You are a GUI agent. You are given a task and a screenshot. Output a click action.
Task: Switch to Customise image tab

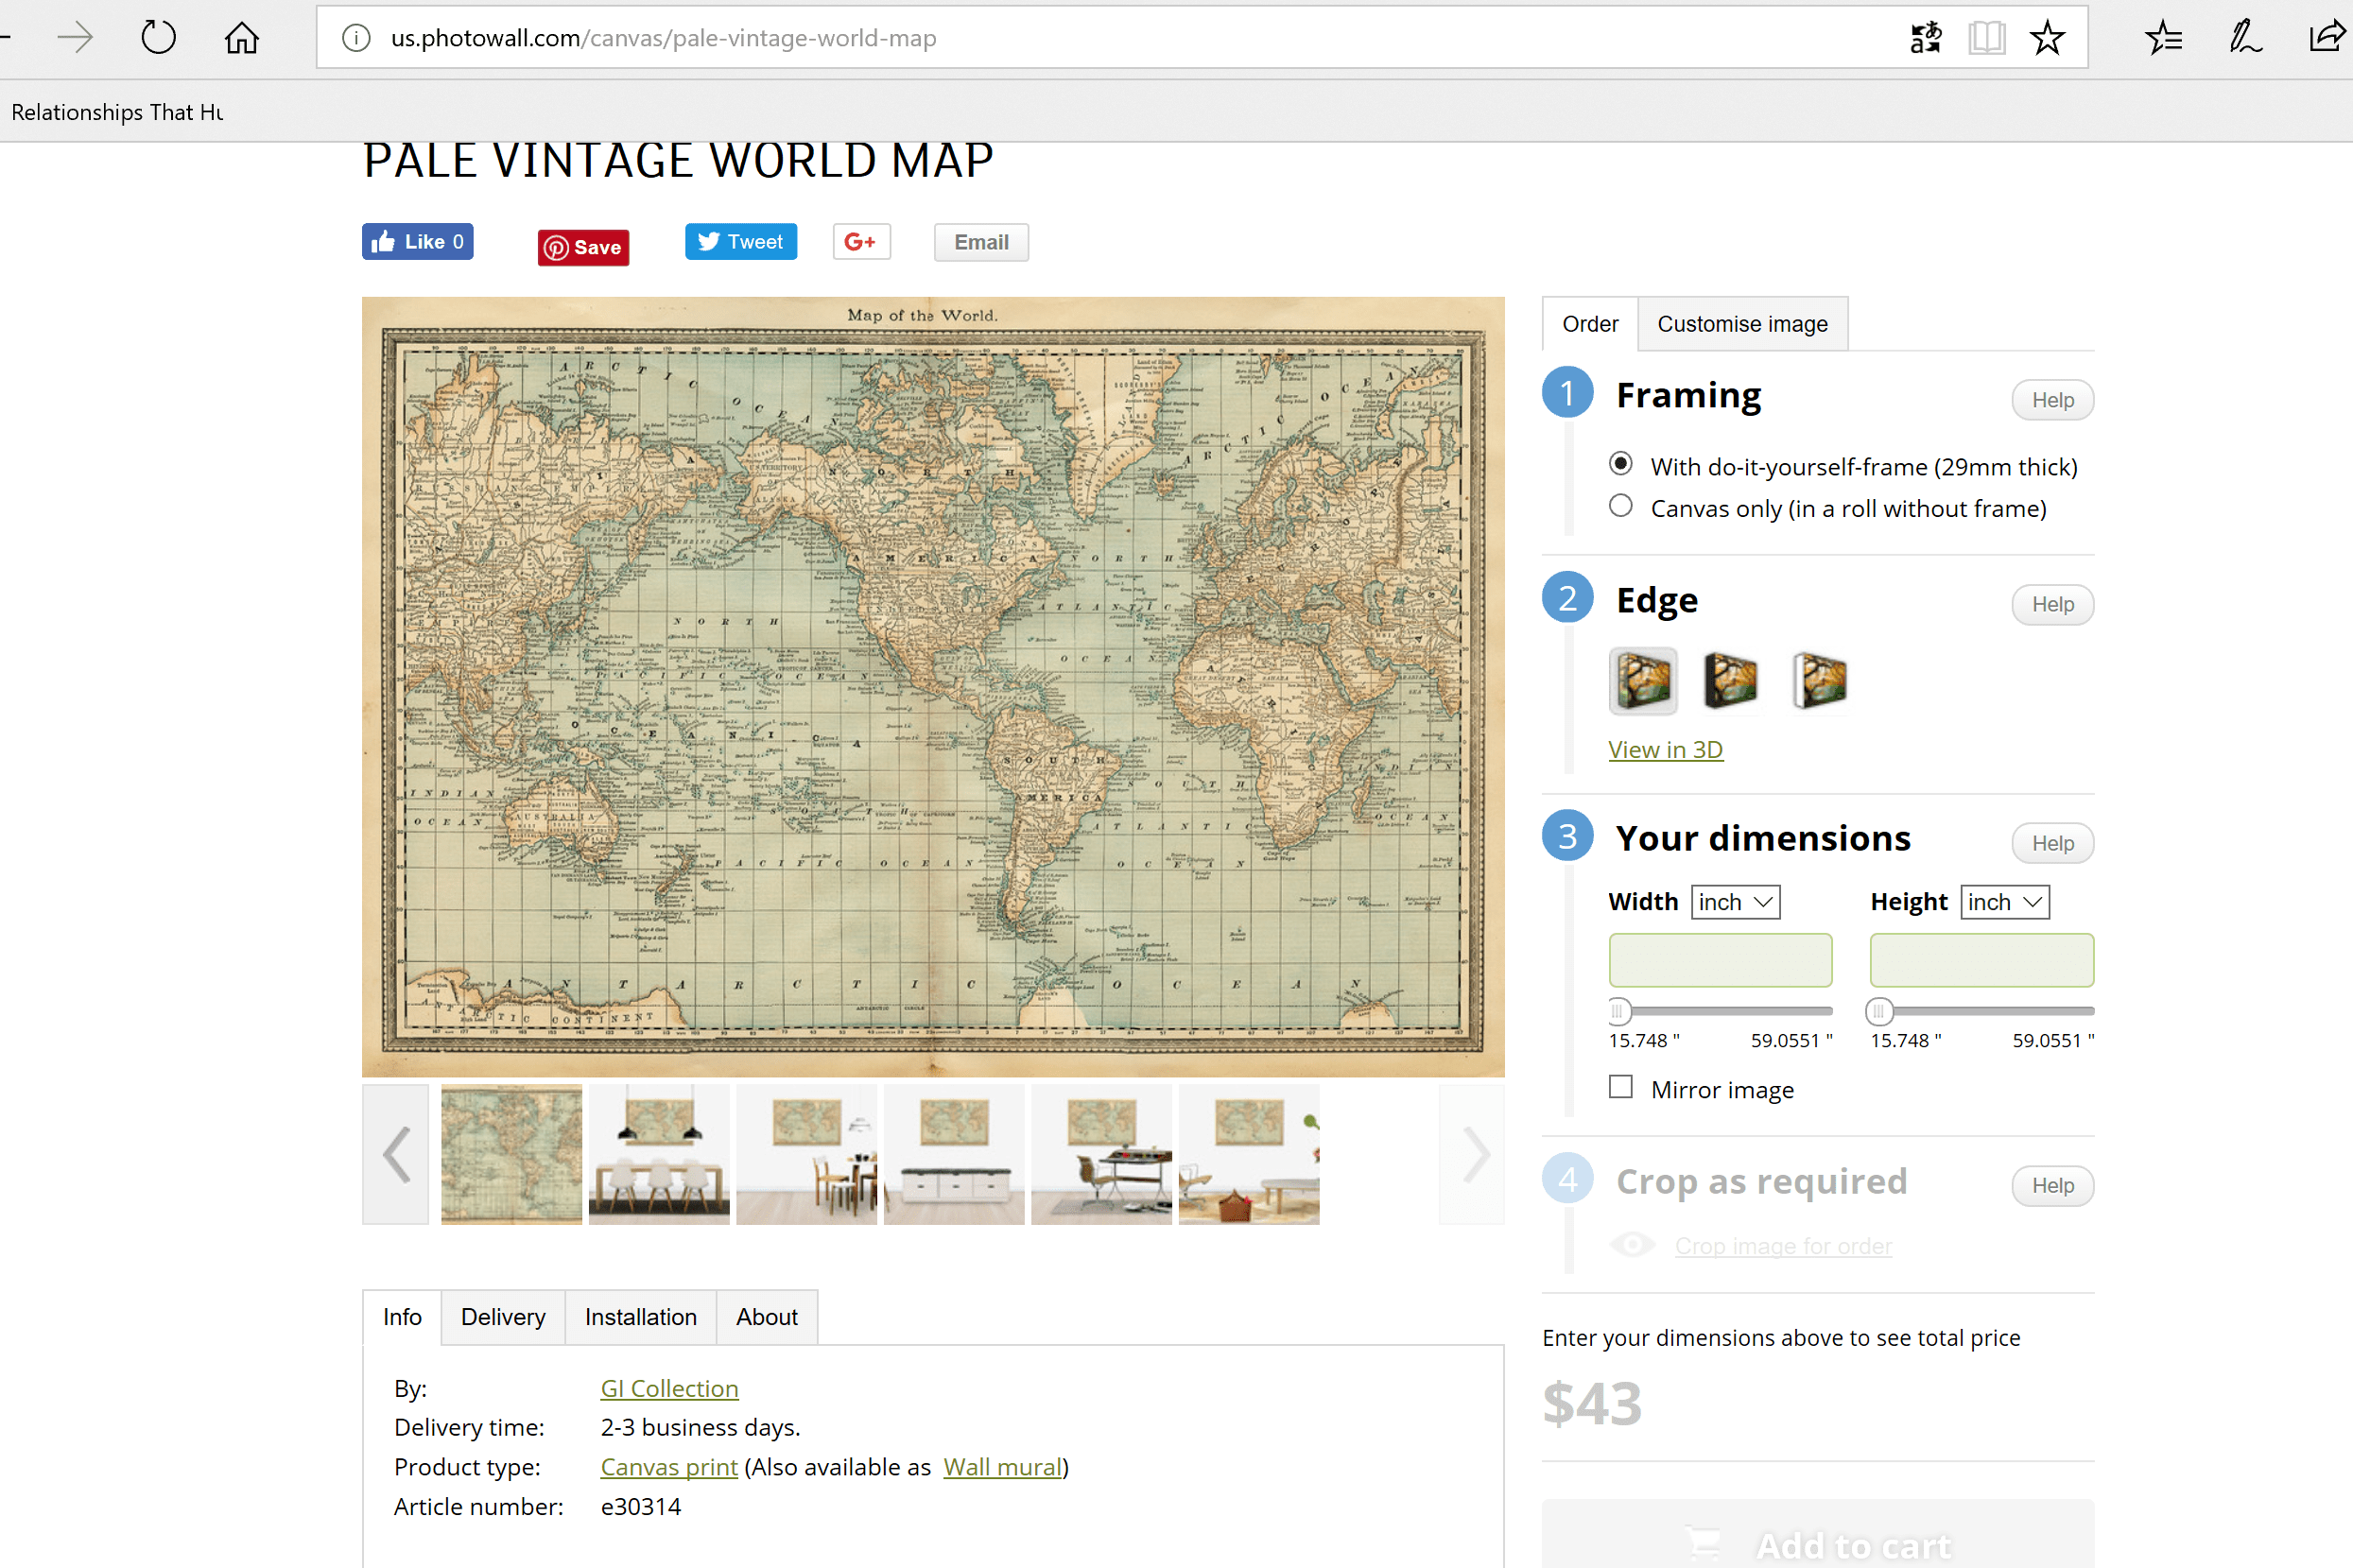[1742, 324]
